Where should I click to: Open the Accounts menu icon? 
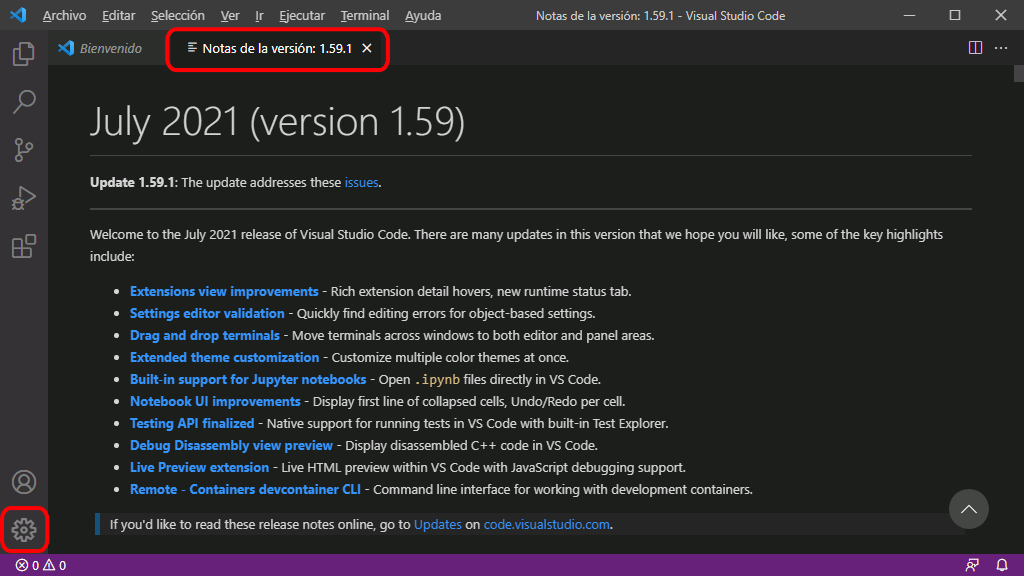(24, 482)
